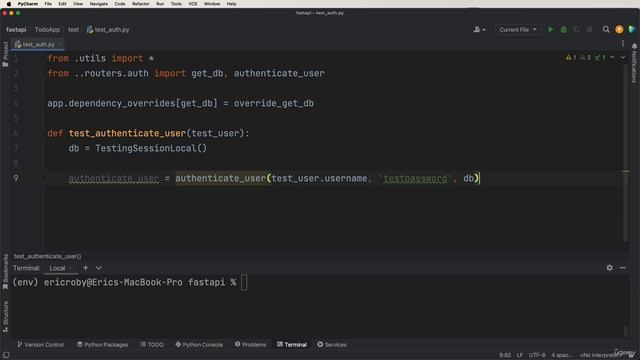Open the Project tool window sidebar button

pos(5,54)
